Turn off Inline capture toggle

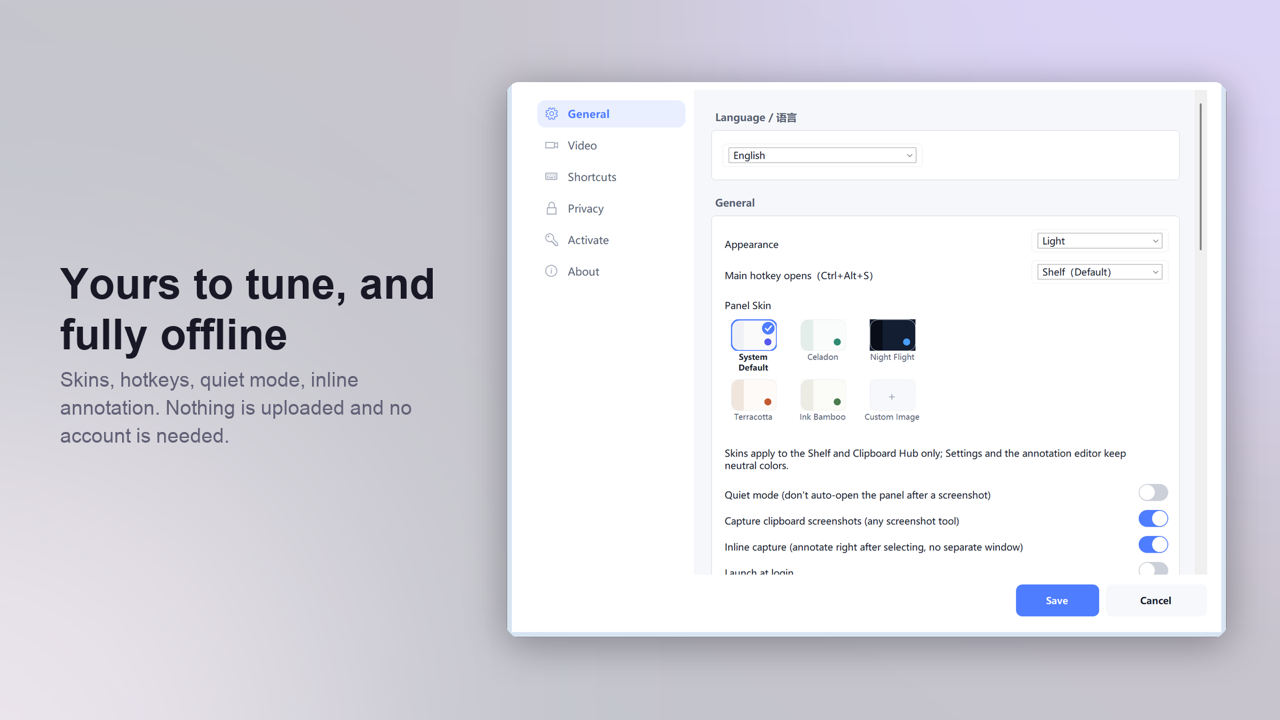point(1153,544)
